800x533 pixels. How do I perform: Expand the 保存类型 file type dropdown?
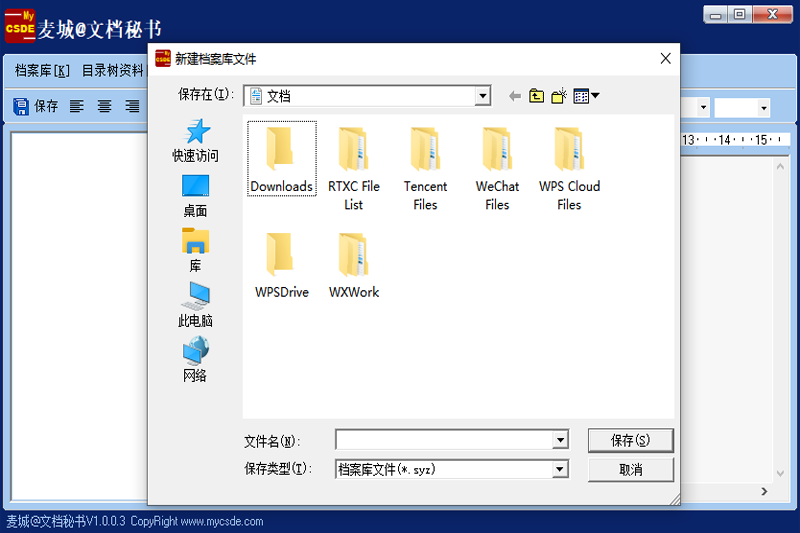click(x=560, y=469)
